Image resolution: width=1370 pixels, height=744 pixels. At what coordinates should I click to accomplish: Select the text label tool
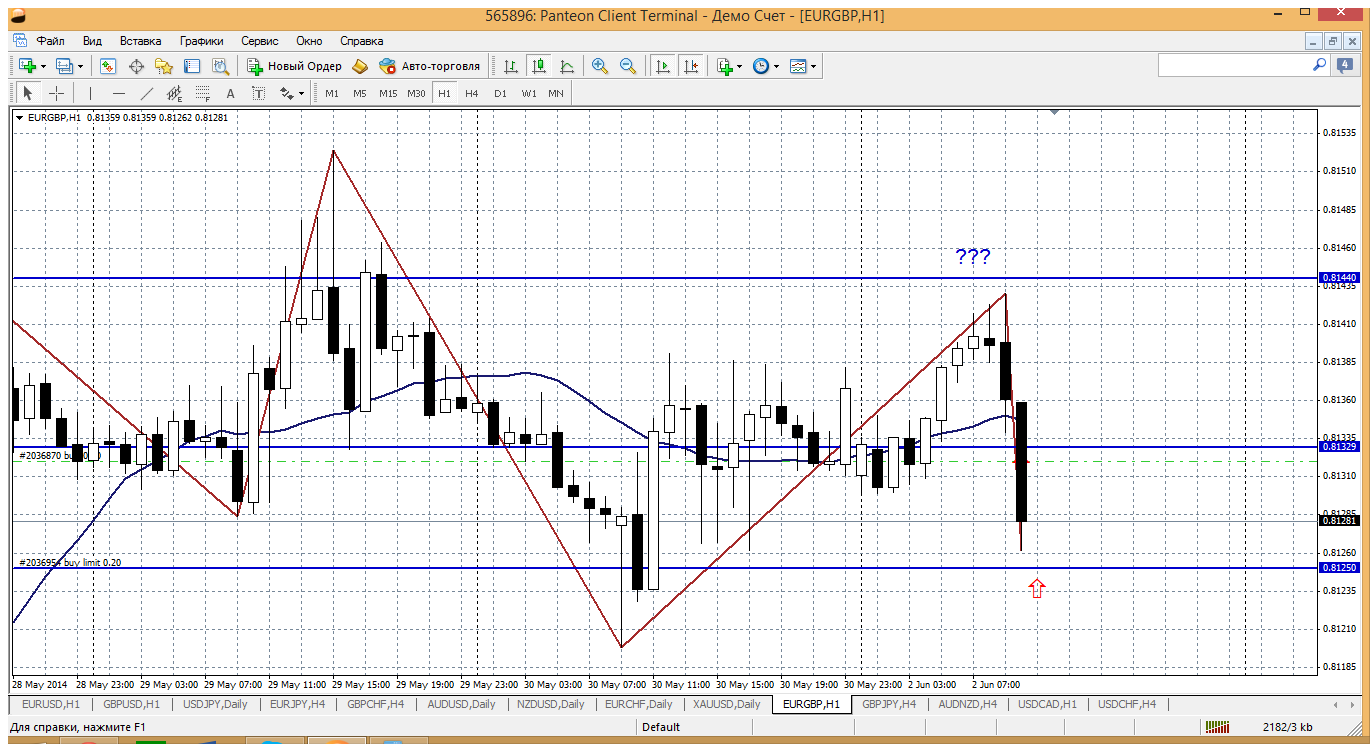[258, 93]
